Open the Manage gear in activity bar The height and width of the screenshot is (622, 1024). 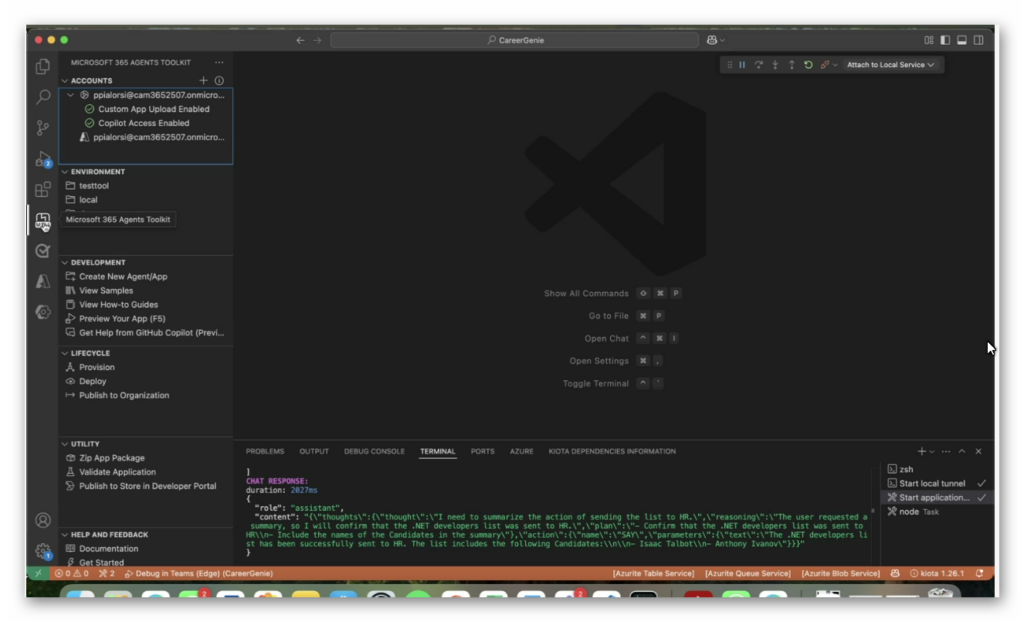click(43, 551)
